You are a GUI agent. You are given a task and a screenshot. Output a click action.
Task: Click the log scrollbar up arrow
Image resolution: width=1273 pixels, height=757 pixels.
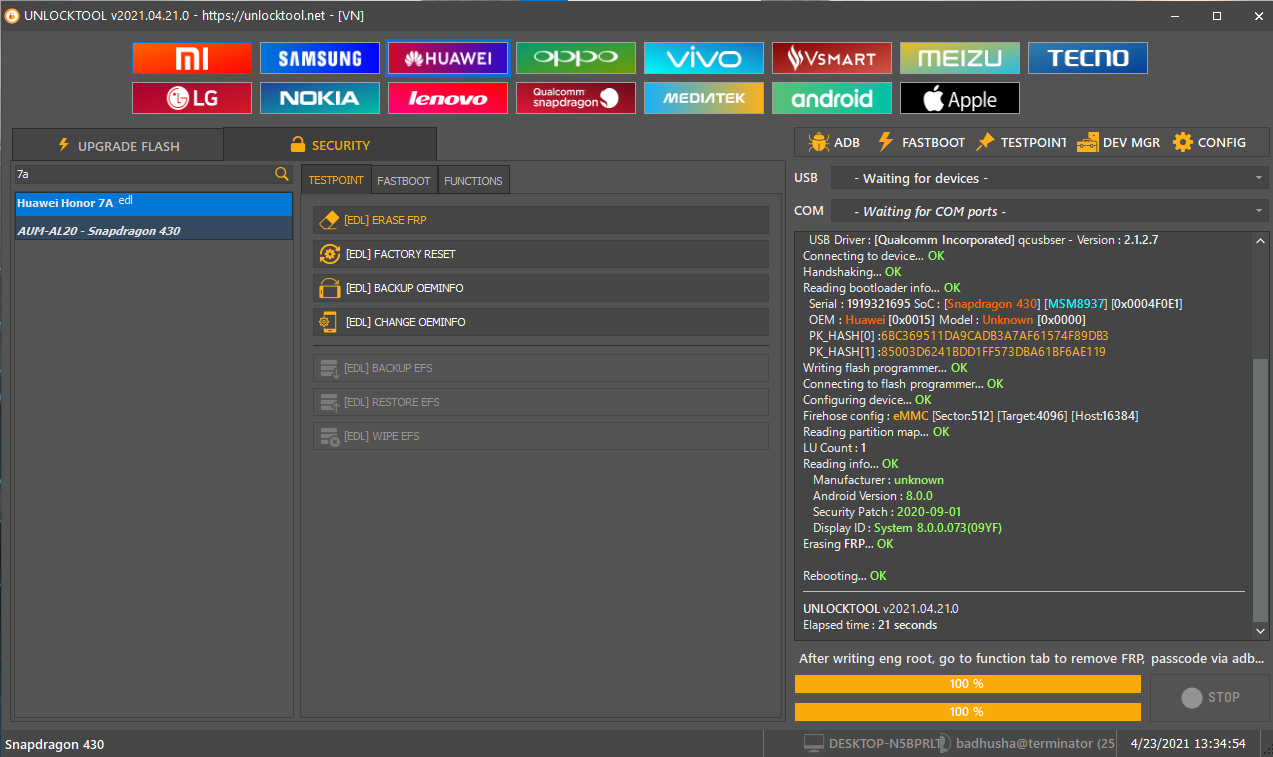point(1260,241)
